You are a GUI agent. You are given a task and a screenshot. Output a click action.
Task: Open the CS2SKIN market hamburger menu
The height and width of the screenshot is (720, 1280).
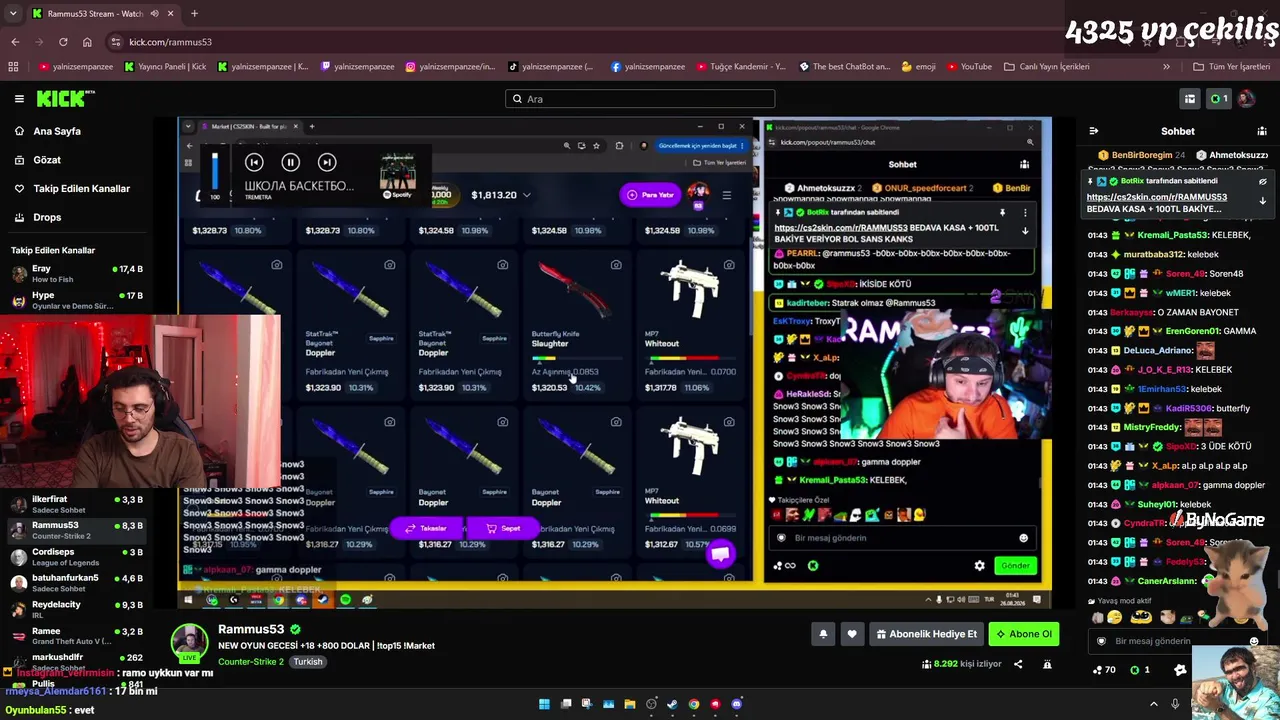point(727,195)
